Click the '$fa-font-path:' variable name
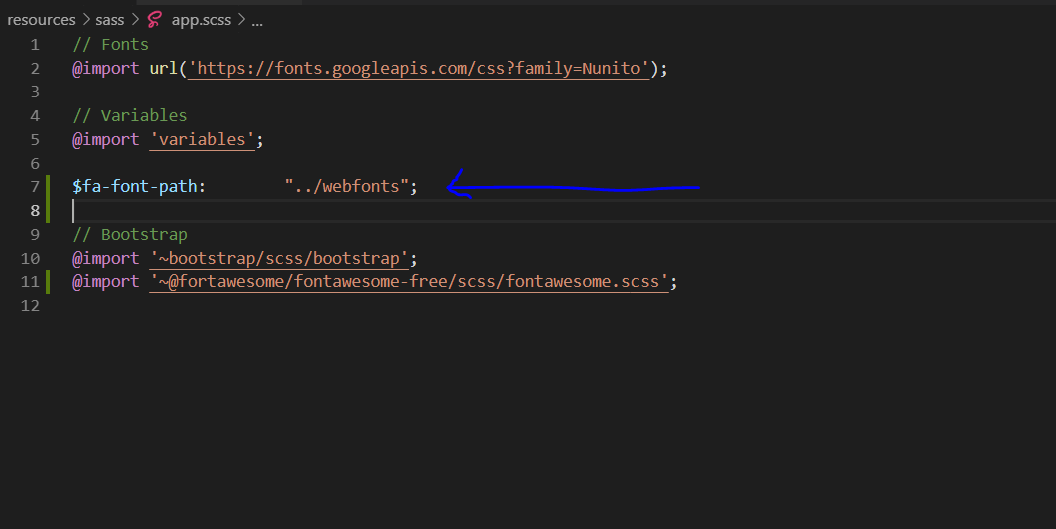Image resolution: width=1056 pixels, height=529 pixels. 139,187
